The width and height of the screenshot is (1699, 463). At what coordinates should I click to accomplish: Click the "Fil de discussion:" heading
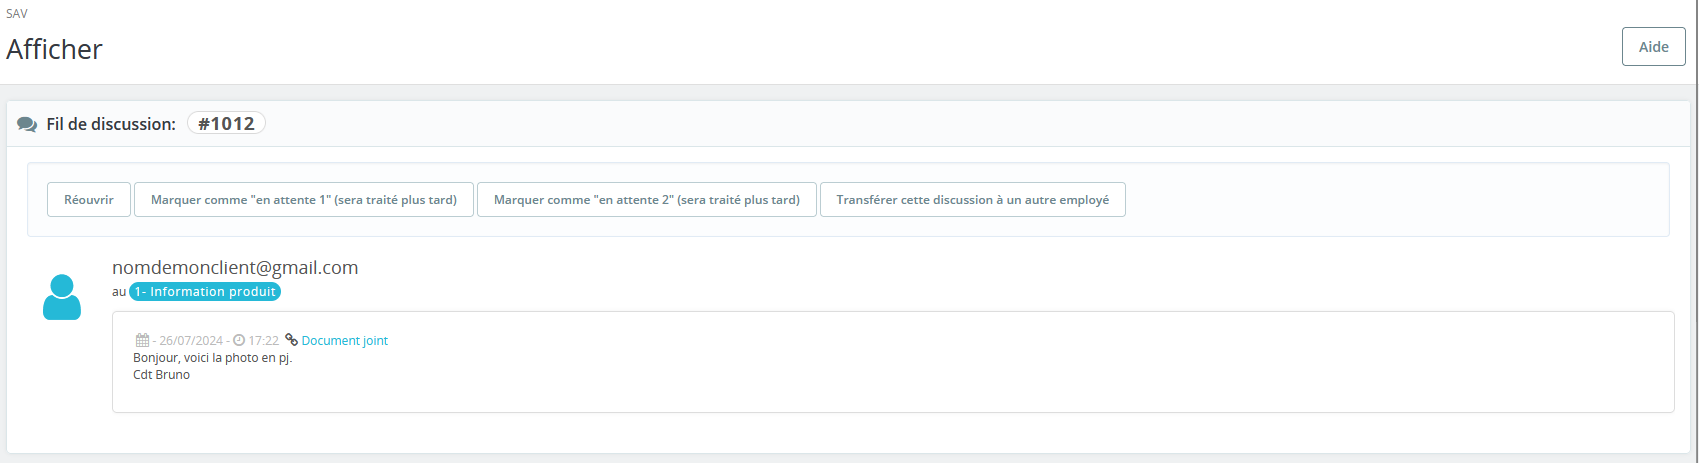[111, 124]
